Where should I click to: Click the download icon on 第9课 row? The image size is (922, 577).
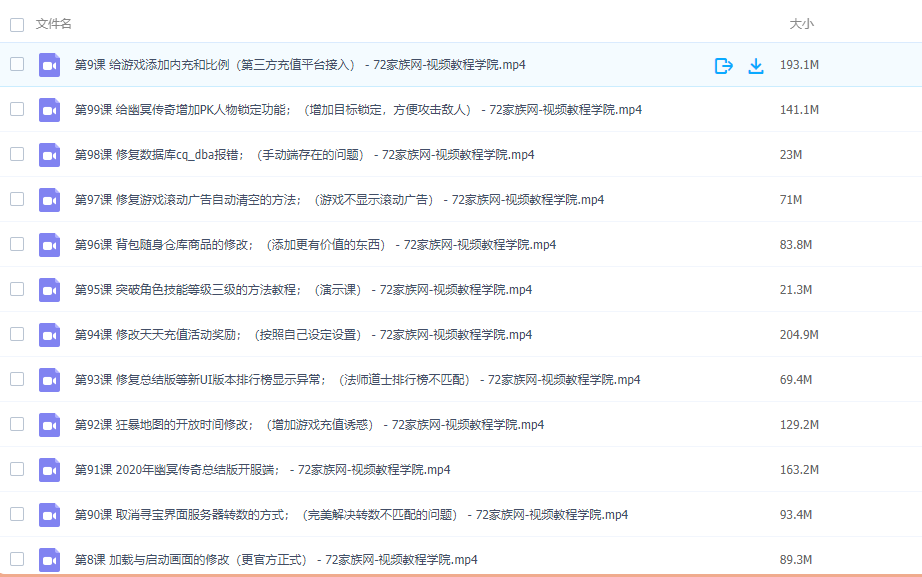coord(756,65)
